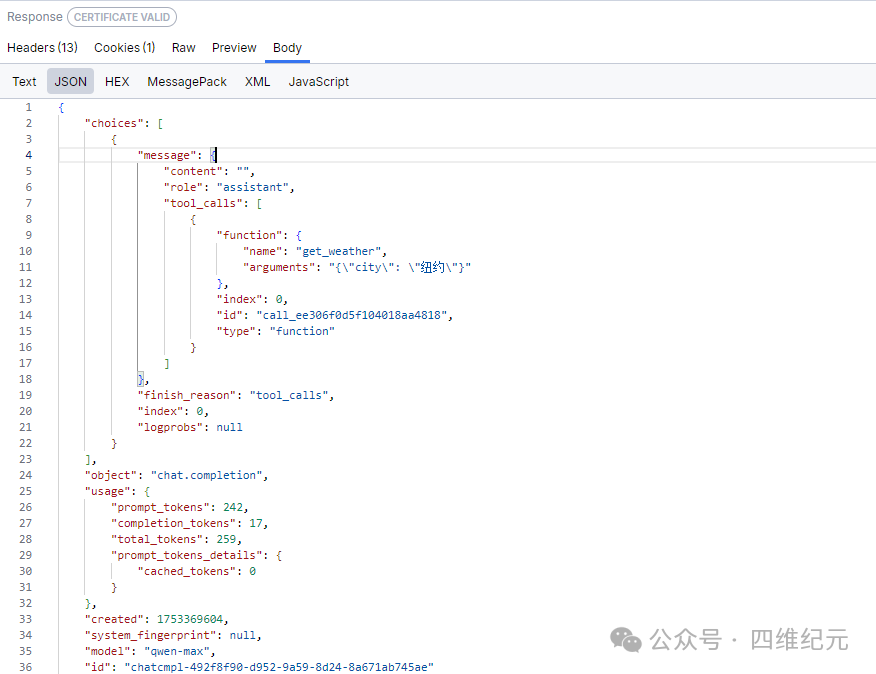
Task: Click the "message" key on line 4
Action: 166,155
